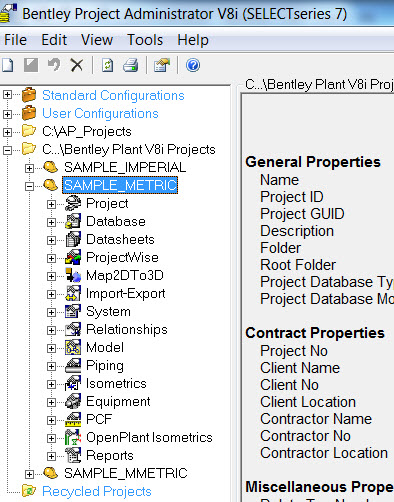Image resolution: width=394 pixels, height=502 pixels.
Task: Select the Model tree label
Action: 105,347
